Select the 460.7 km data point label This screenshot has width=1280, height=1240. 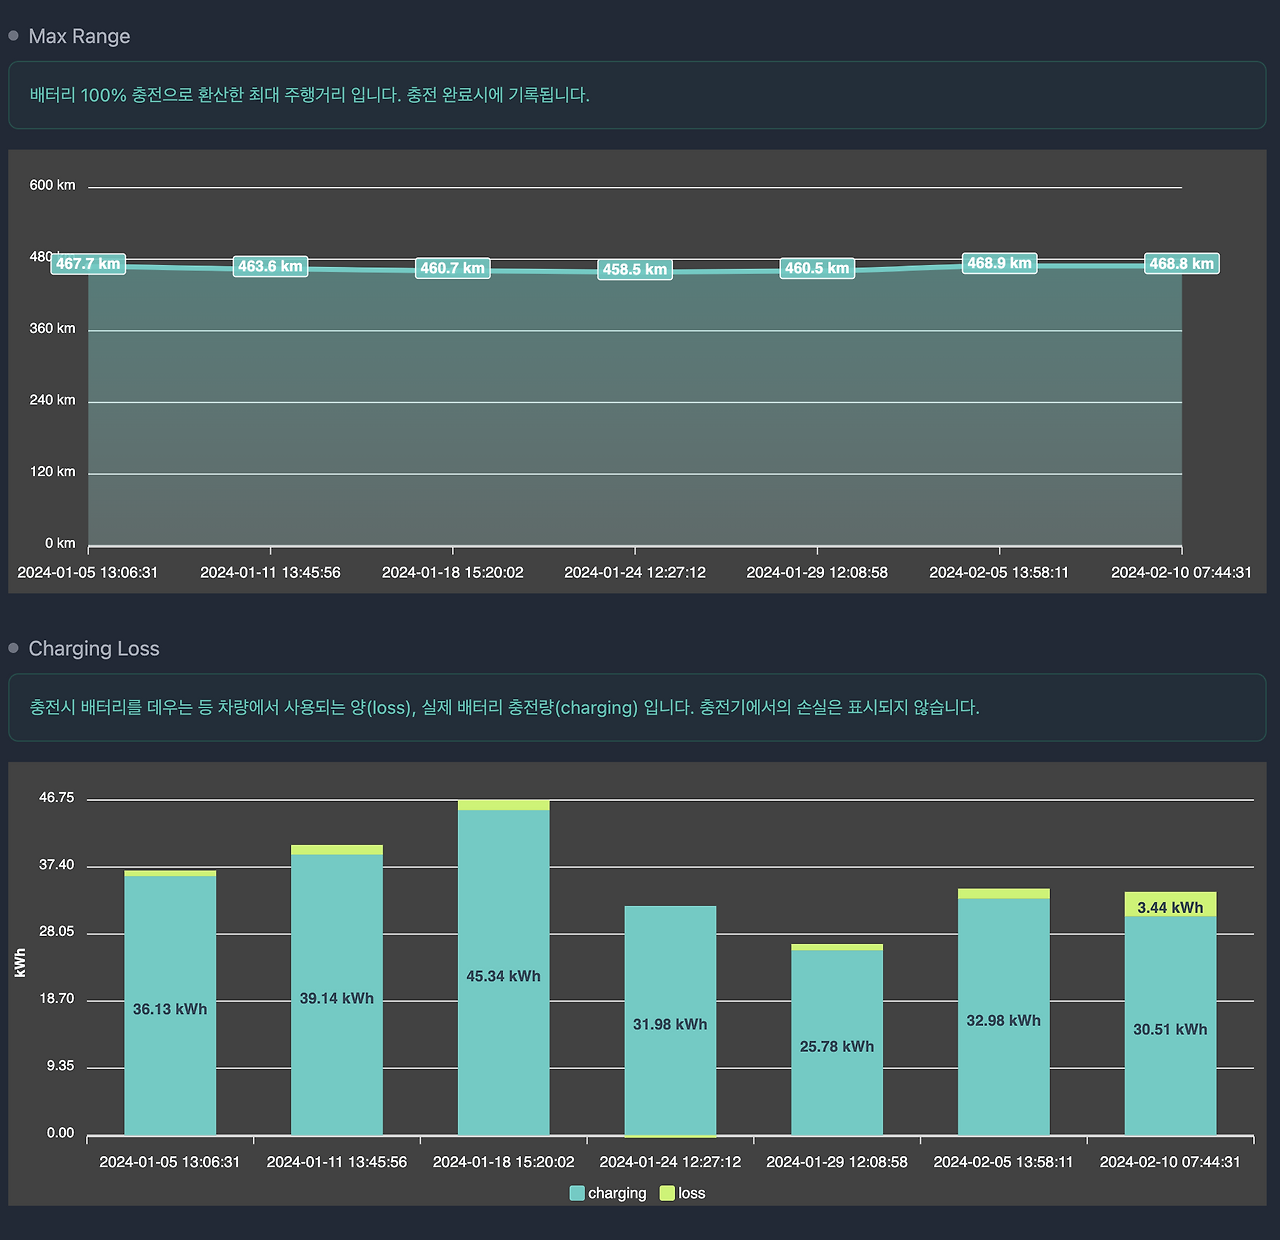tap(453, 268)
